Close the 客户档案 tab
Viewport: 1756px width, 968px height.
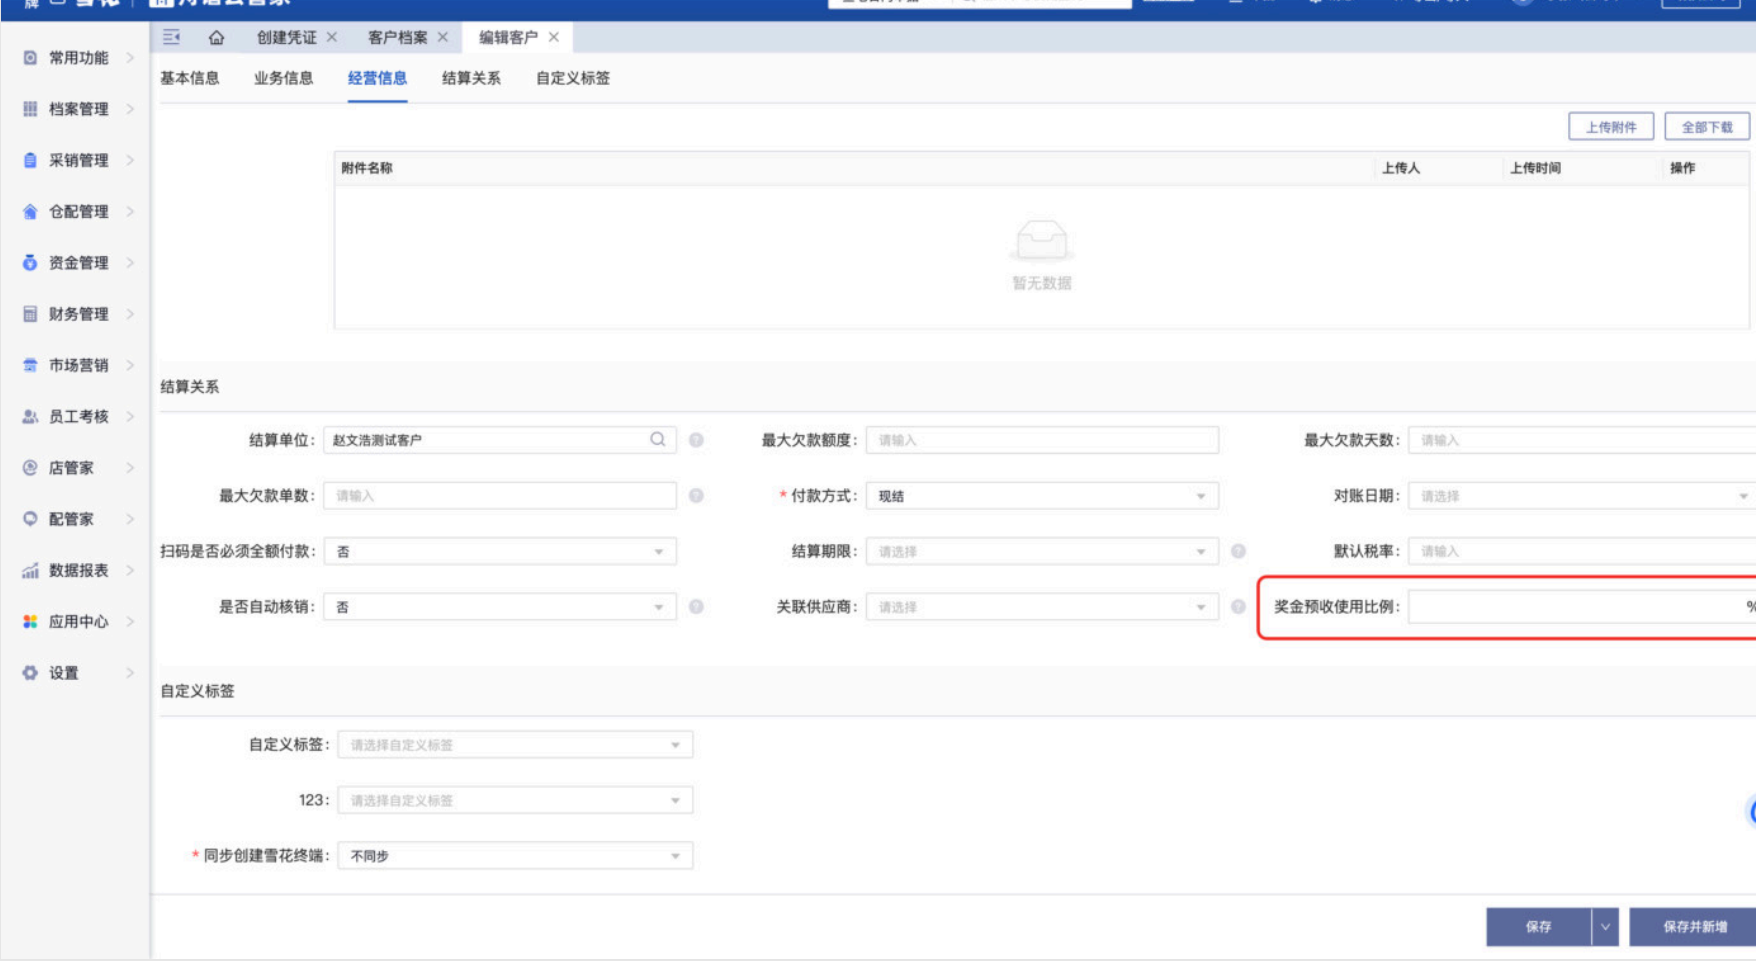coord(443,37)
